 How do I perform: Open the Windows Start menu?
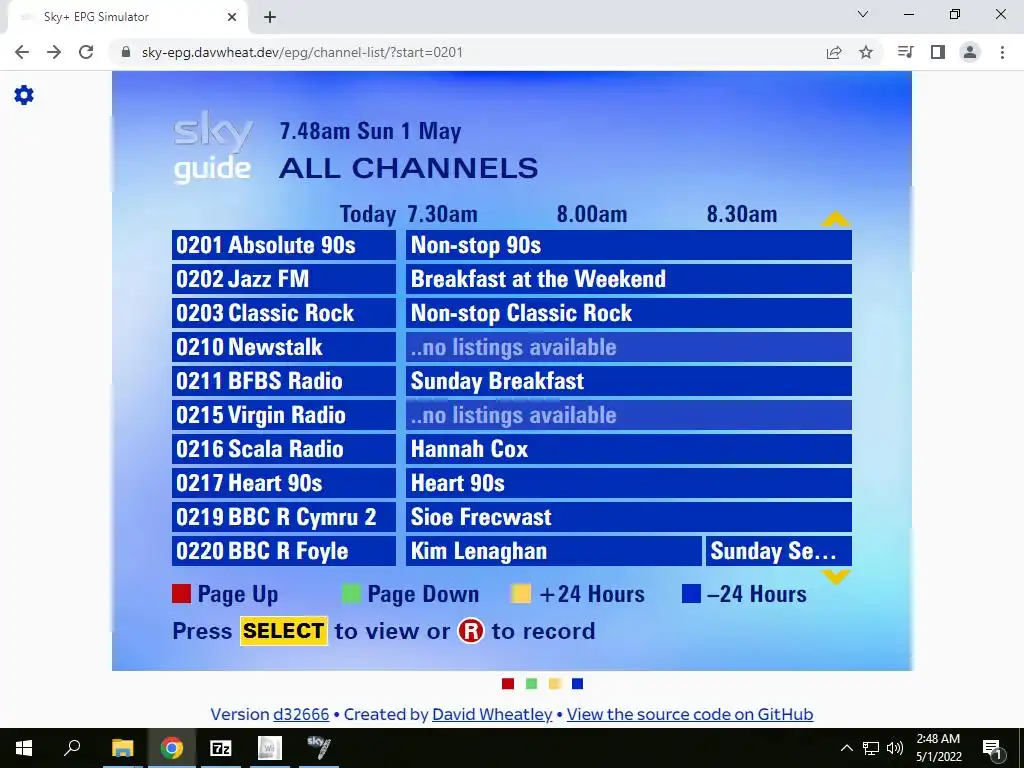click(24, 748)
